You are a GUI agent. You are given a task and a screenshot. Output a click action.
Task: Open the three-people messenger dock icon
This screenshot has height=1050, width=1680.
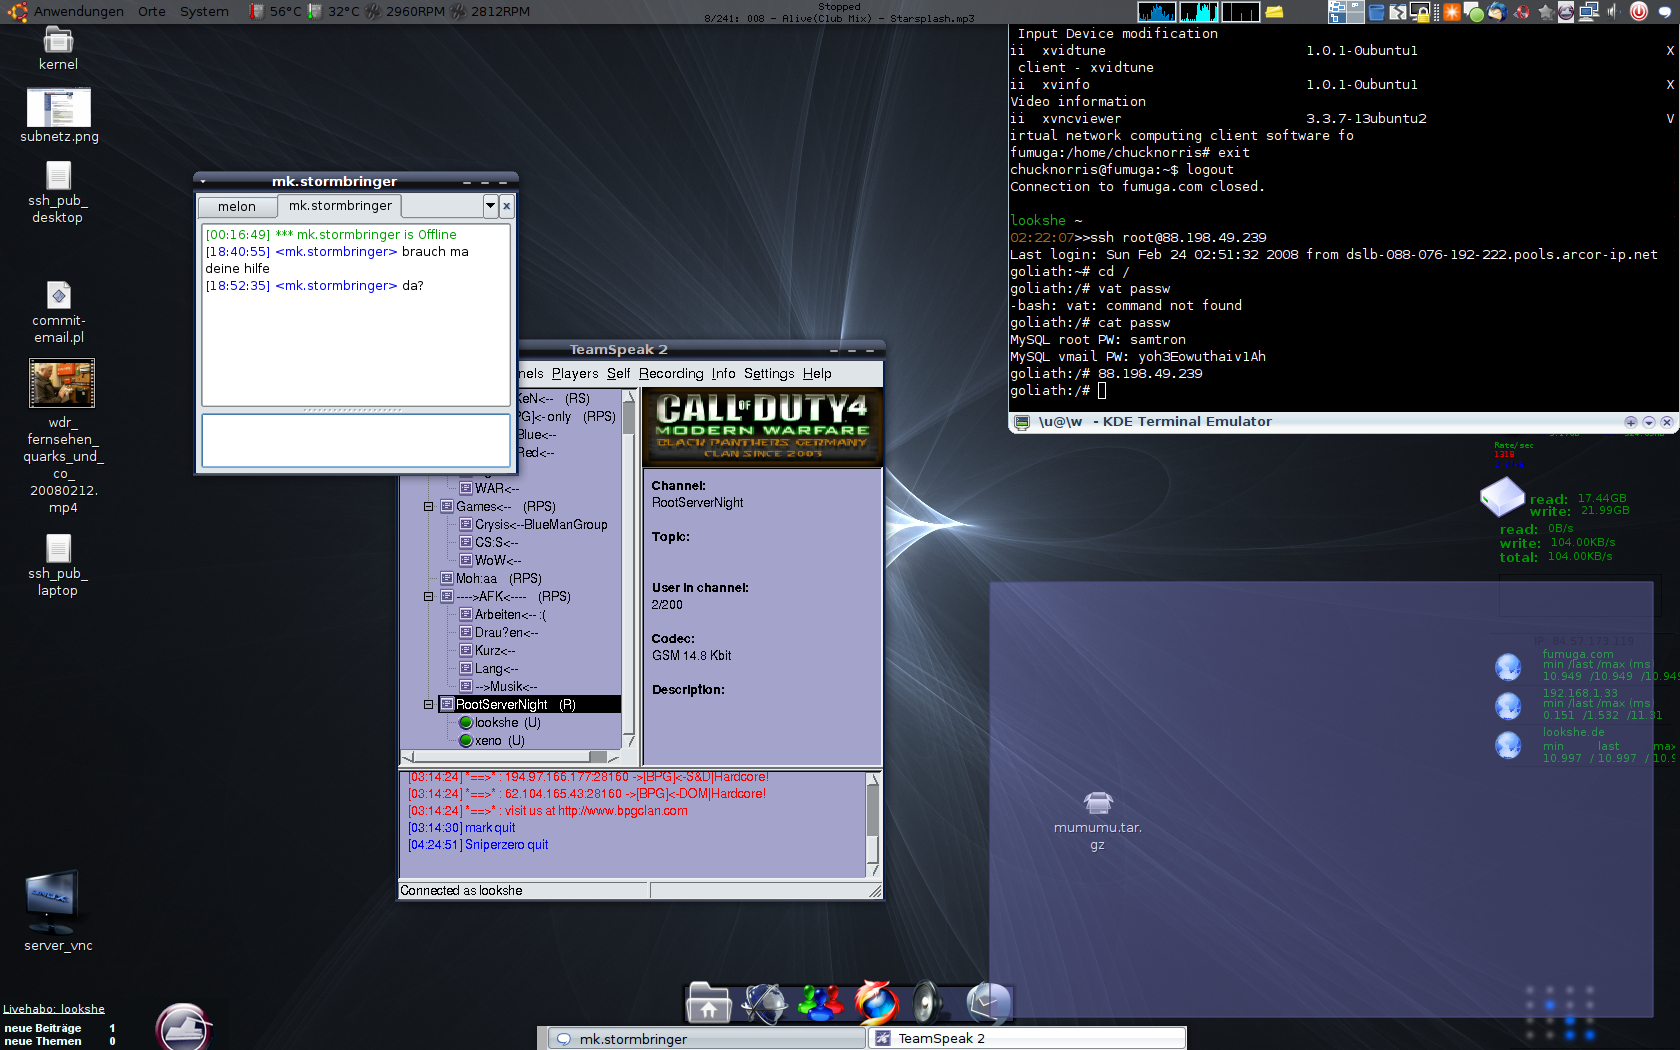coord(820,1003)
